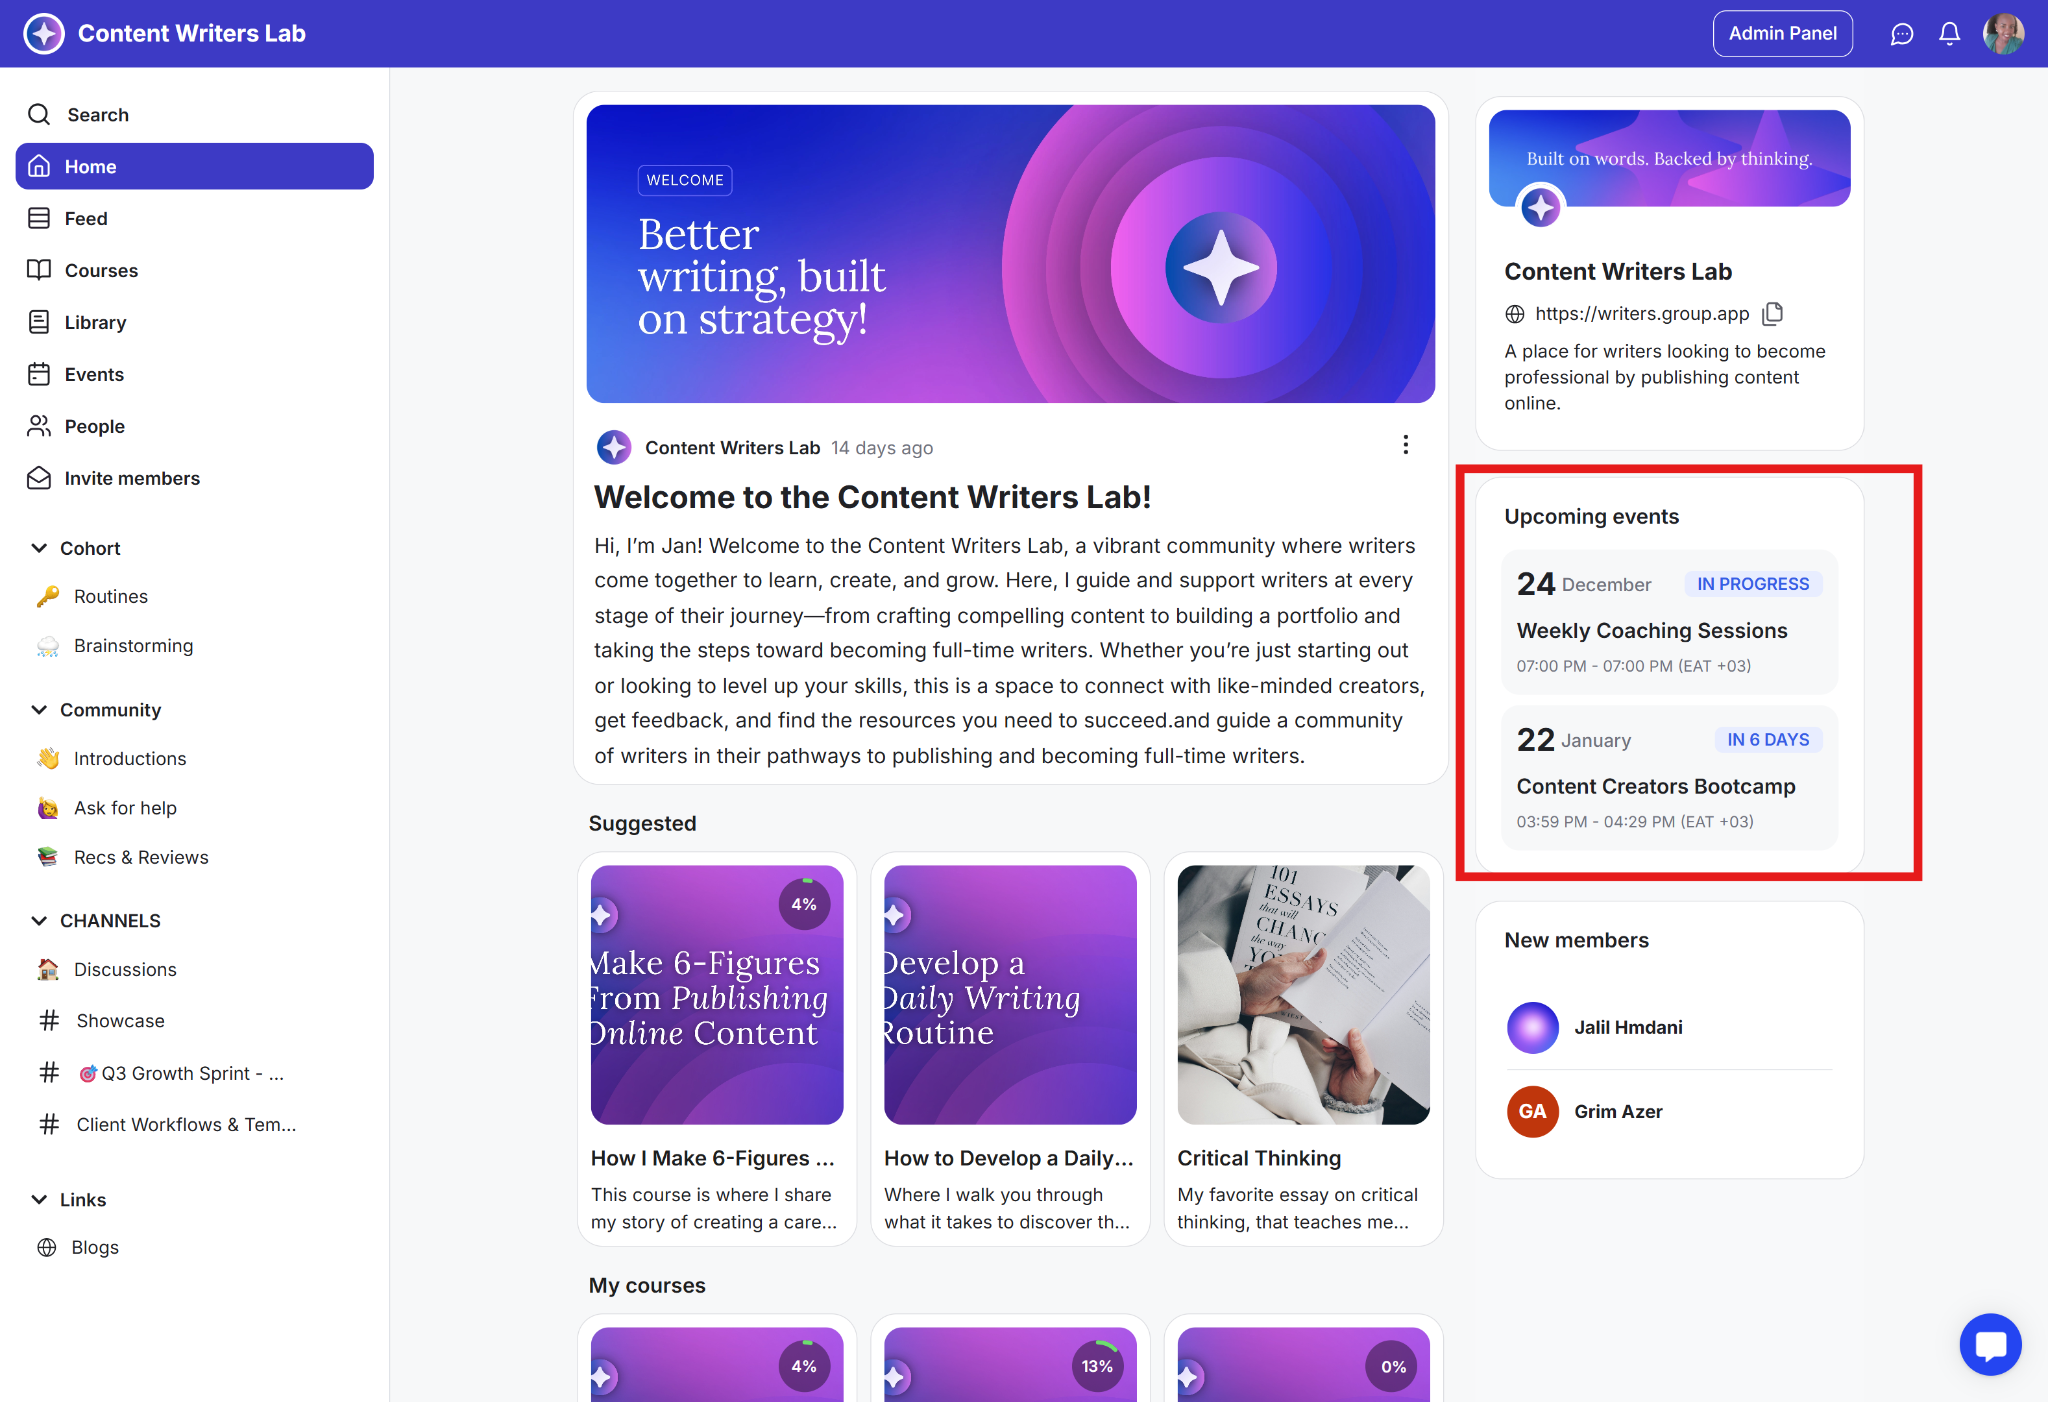The width and height of the screenshot is (2048, 1402).
Task: Open the chat messages icon in header
Action: click(1901, 34)
